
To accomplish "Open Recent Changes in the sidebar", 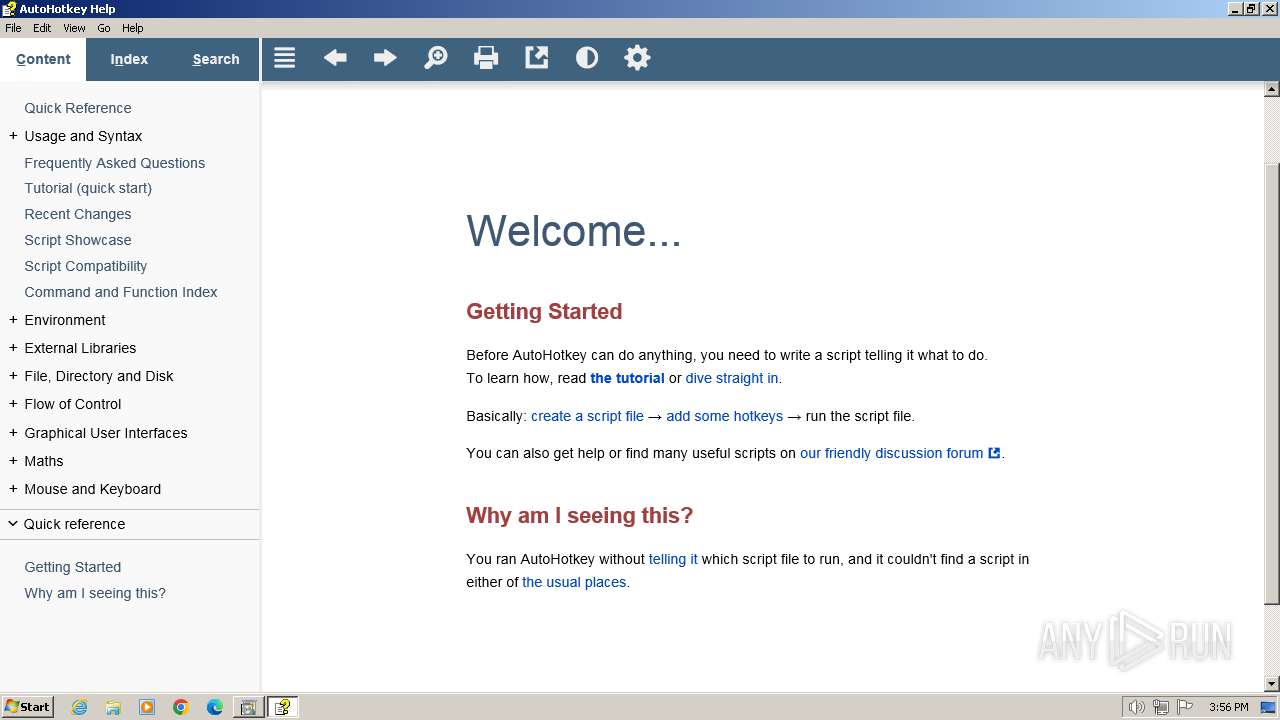I will (78, 214).
